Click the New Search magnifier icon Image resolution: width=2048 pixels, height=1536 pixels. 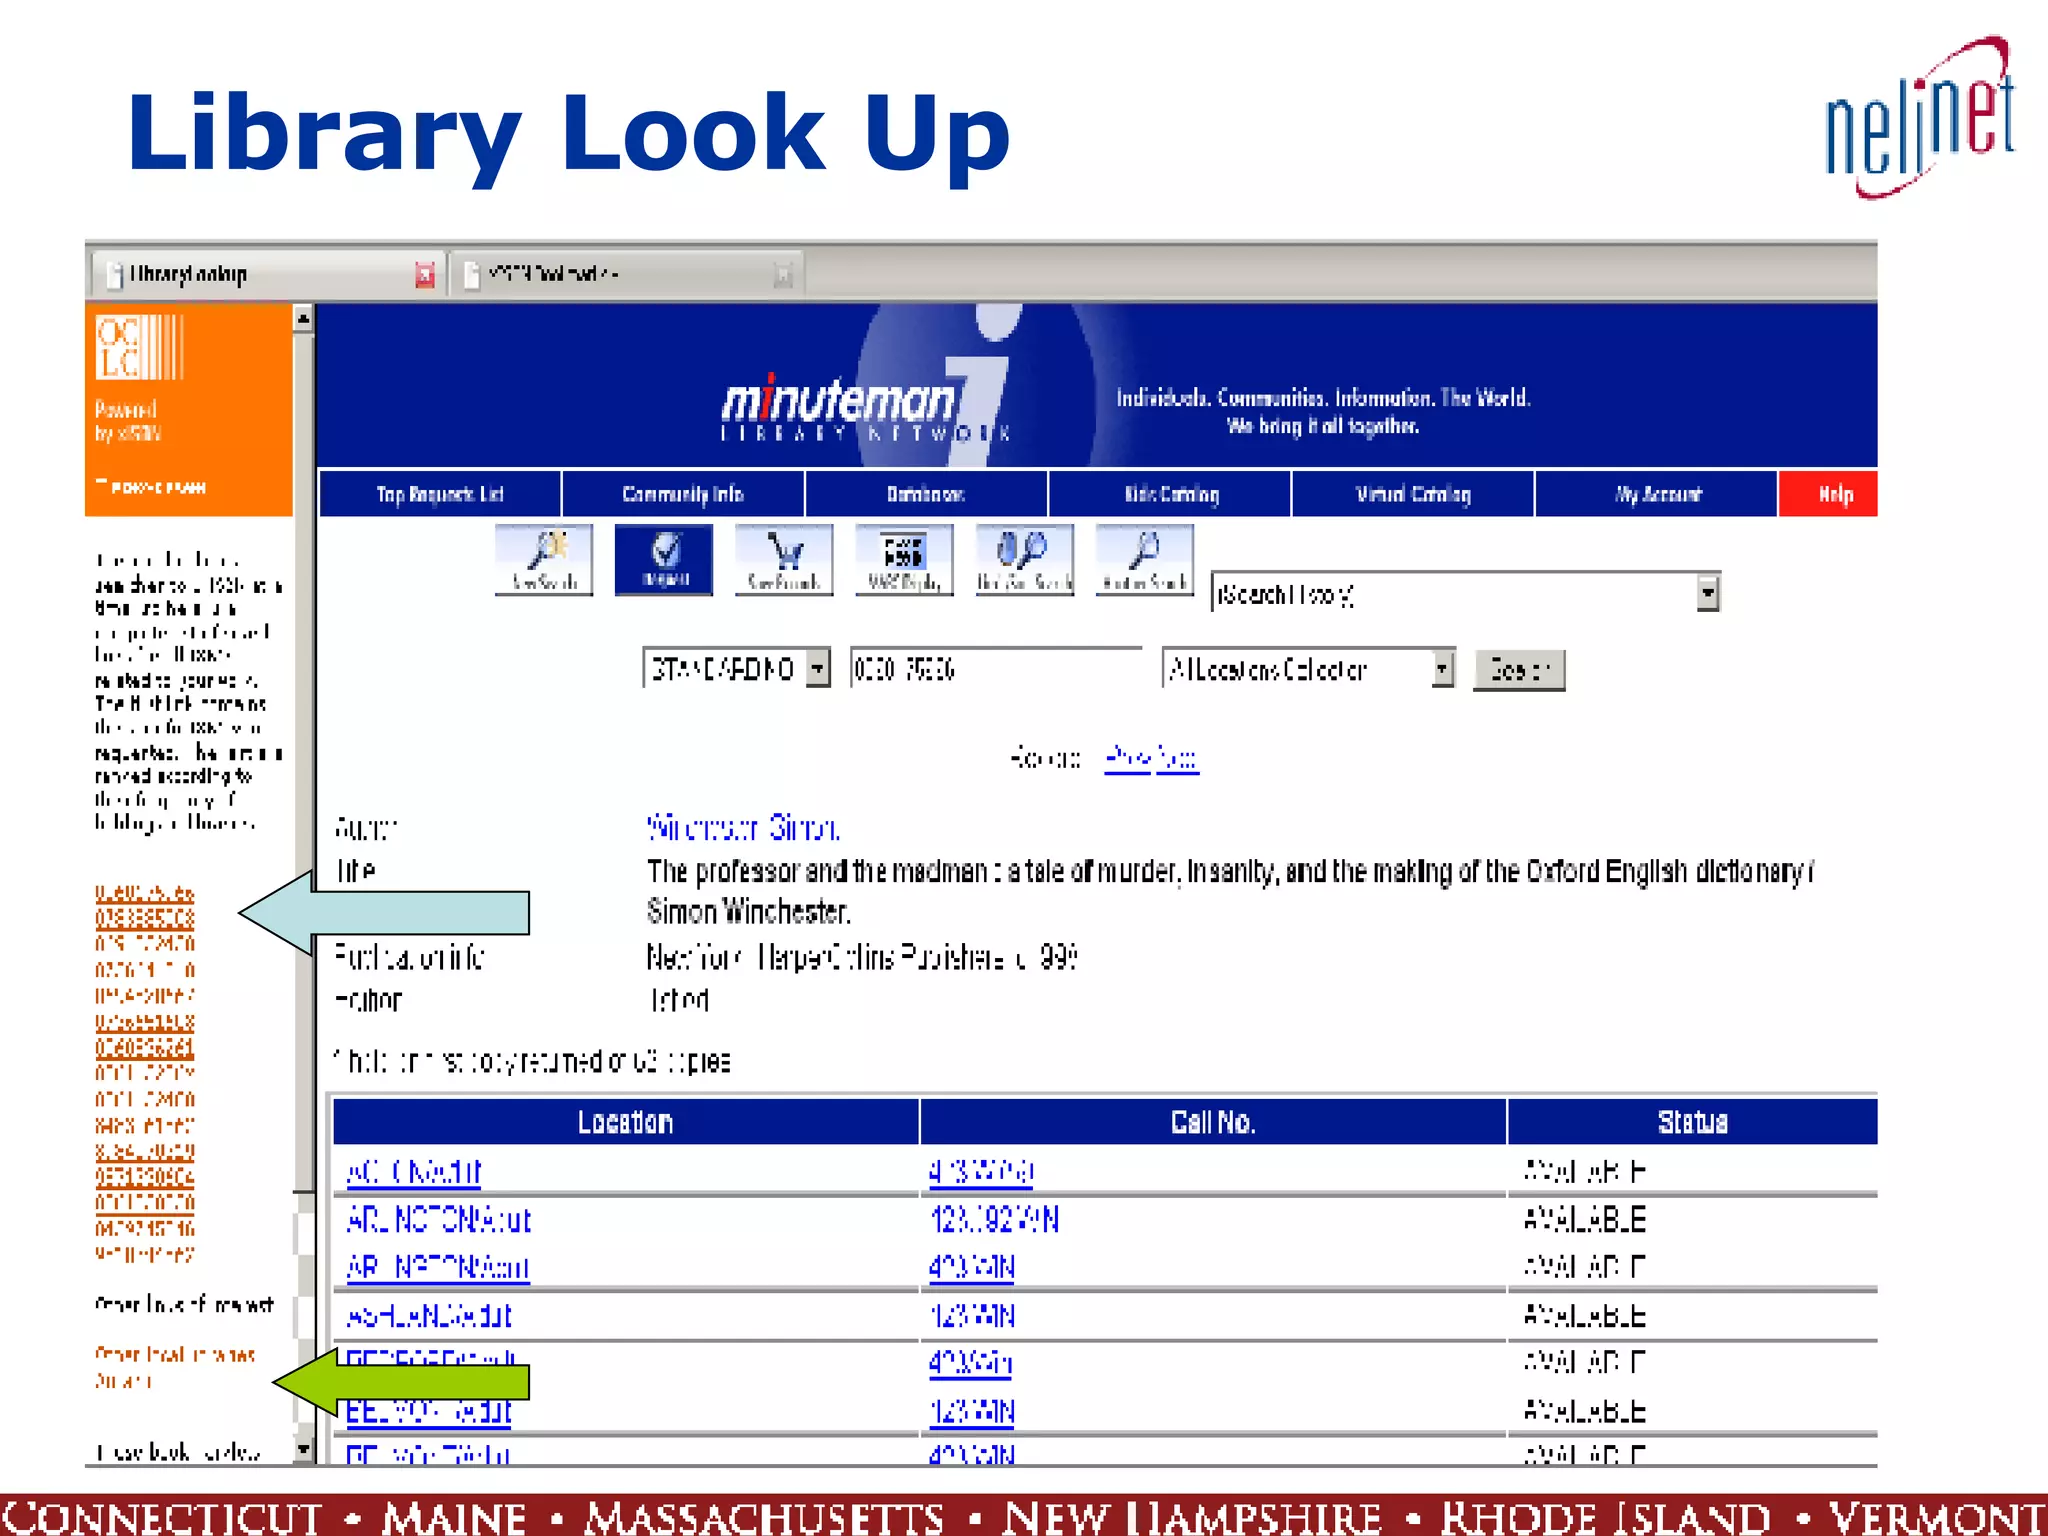pos(543,559)
